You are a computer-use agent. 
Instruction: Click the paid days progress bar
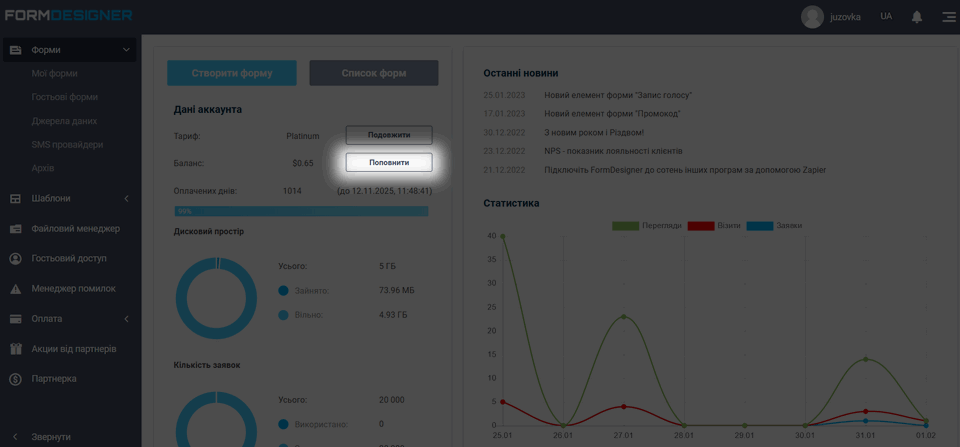(x=301, y=211)
